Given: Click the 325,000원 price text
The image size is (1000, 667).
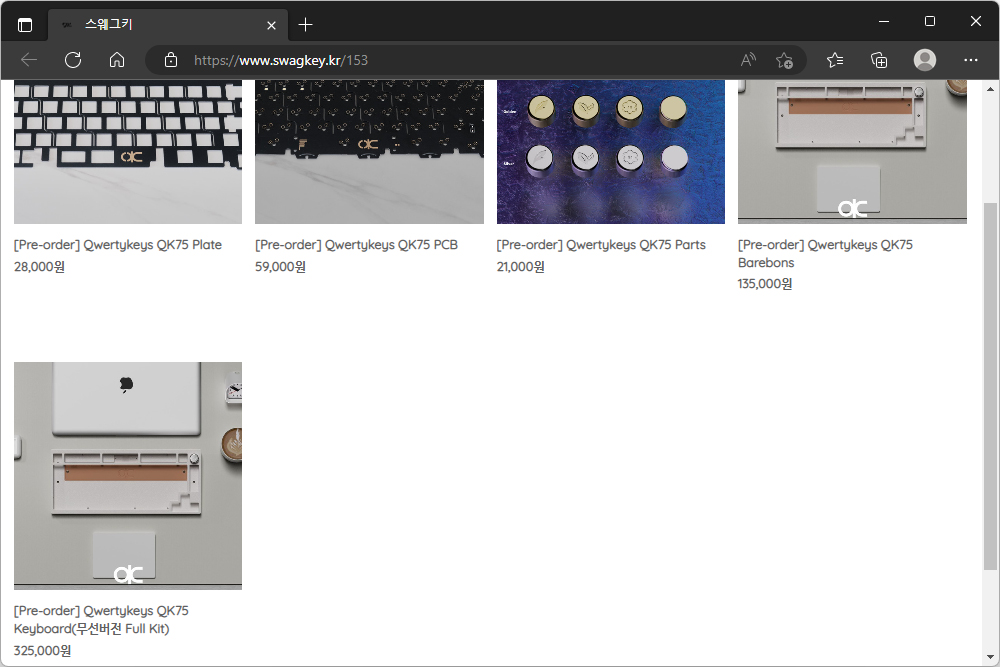Looking at the screenshot, I should pos(42,650).
